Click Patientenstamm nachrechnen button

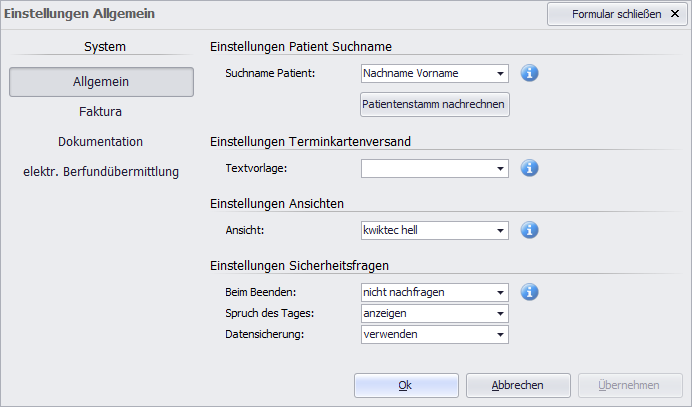point(435,104)
